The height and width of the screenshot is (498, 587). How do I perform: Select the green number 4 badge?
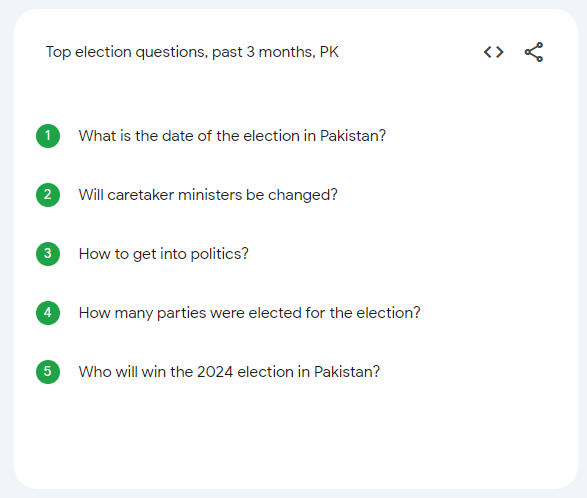48,313
